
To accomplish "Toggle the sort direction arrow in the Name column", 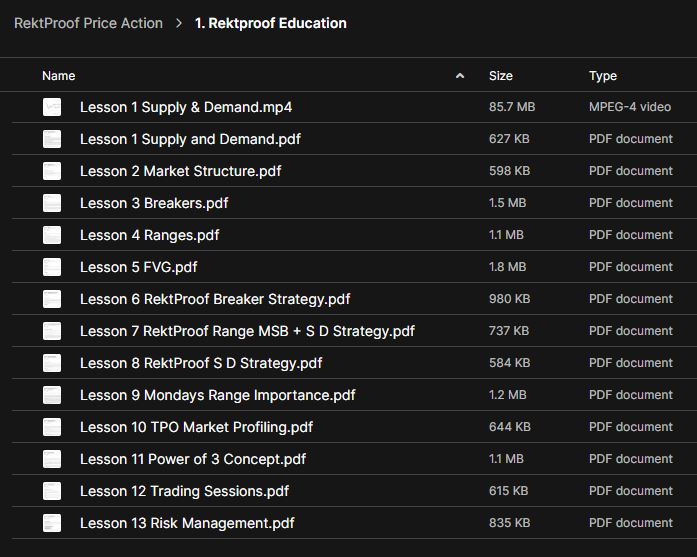I will 460,76.
